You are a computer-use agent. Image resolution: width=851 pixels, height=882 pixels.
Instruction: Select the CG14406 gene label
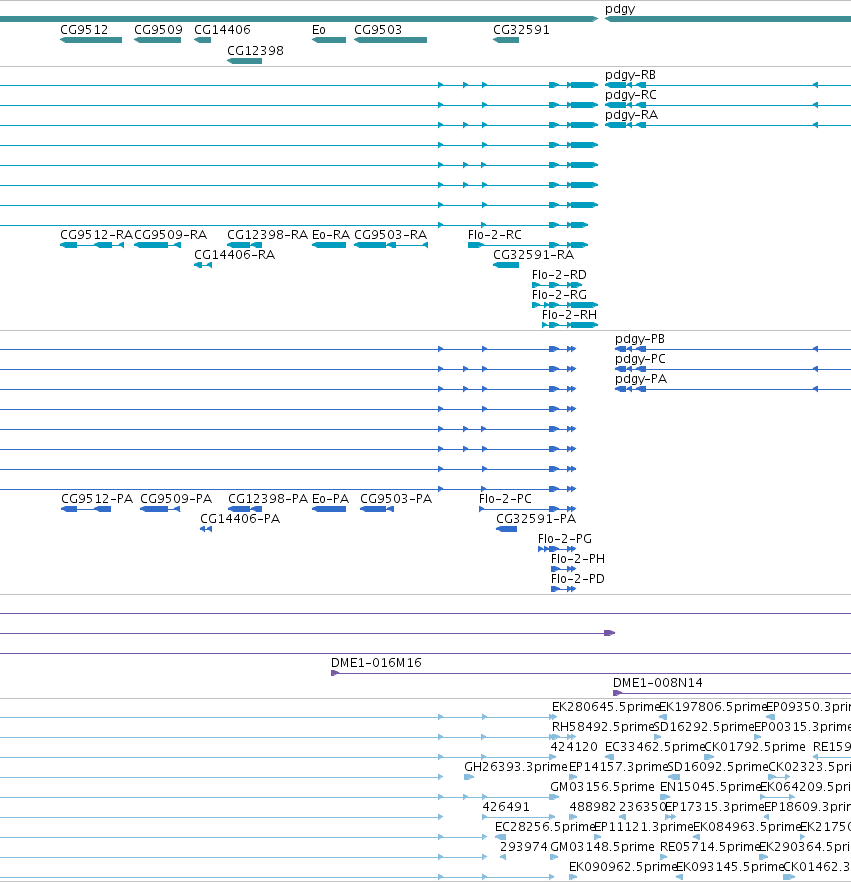[x=222, y=30]
